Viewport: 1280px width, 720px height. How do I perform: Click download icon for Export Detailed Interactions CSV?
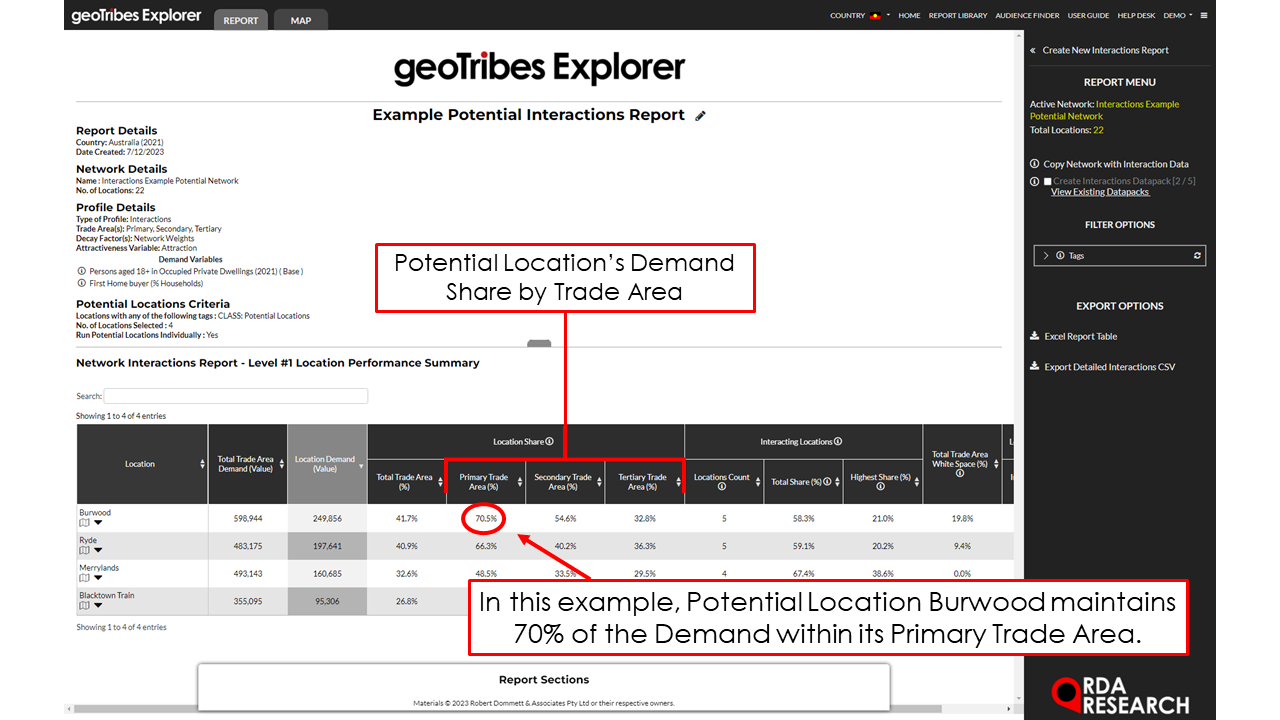click(1035, 367)
